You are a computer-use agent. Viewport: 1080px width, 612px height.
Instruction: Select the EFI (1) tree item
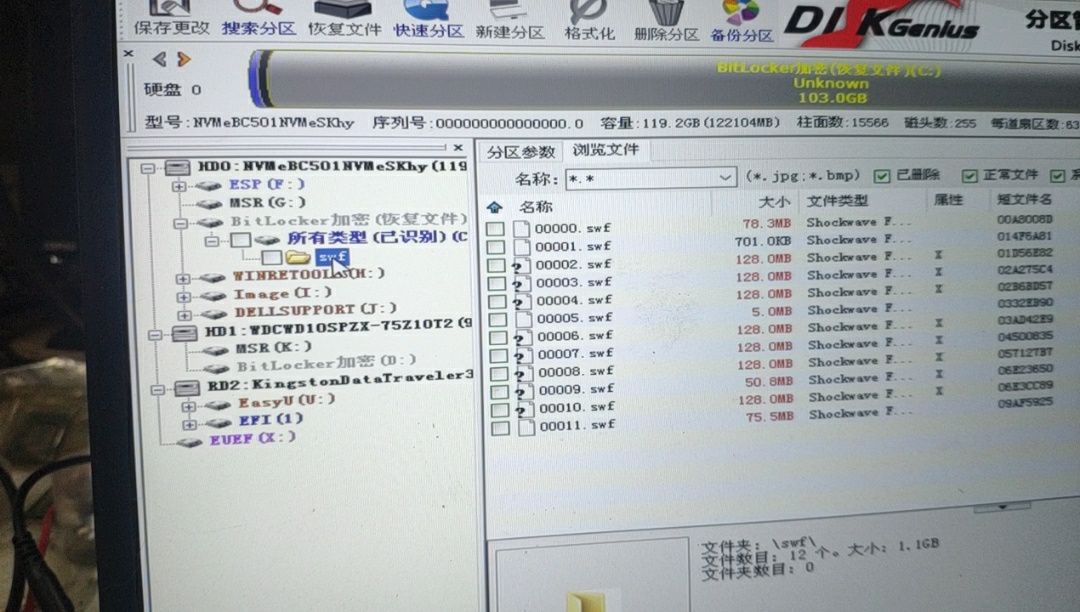click(x=271, y=419)
